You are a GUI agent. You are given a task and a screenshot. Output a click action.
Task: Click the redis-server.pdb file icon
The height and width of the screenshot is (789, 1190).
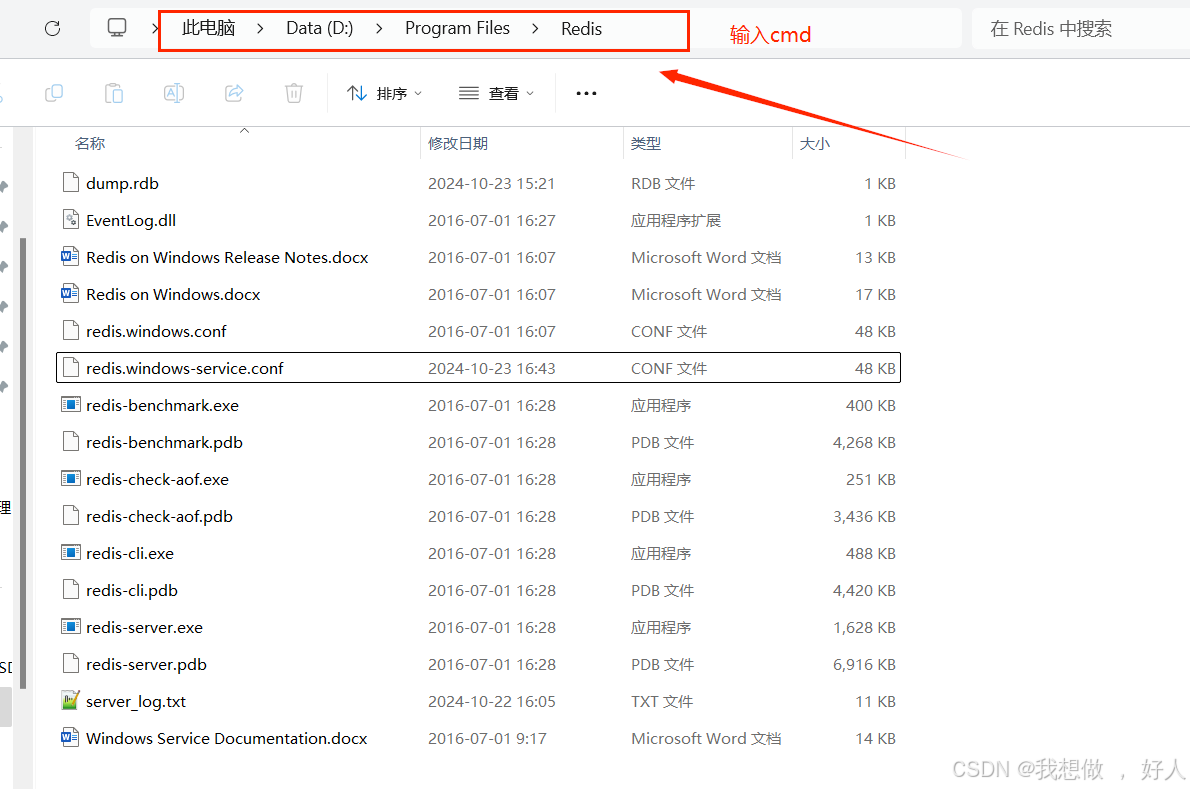tap(71, 664)
